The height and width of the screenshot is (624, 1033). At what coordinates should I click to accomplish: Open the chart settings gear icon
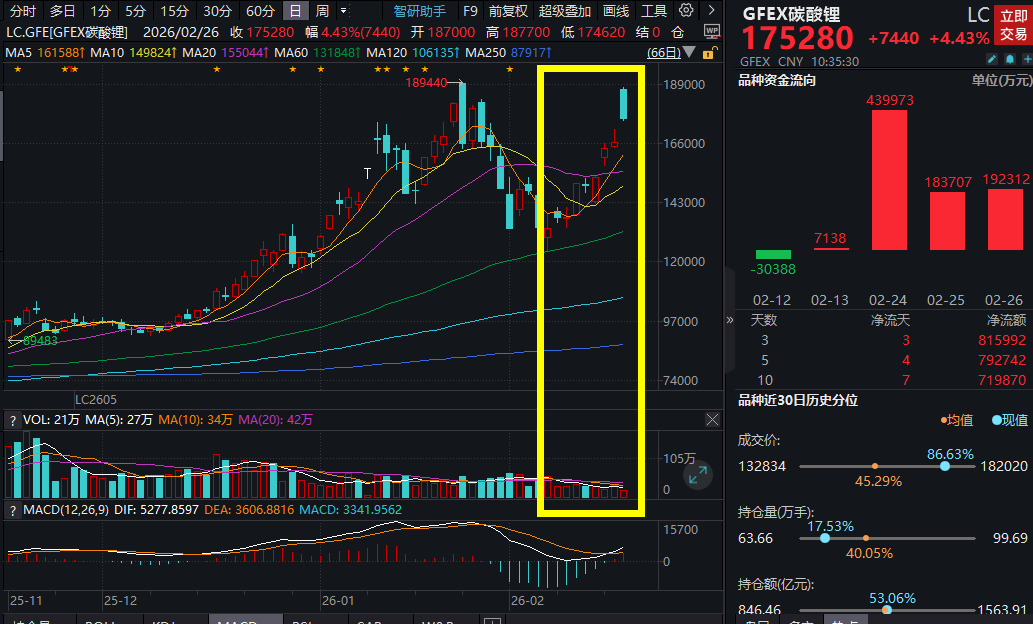[x=686, y=11]
